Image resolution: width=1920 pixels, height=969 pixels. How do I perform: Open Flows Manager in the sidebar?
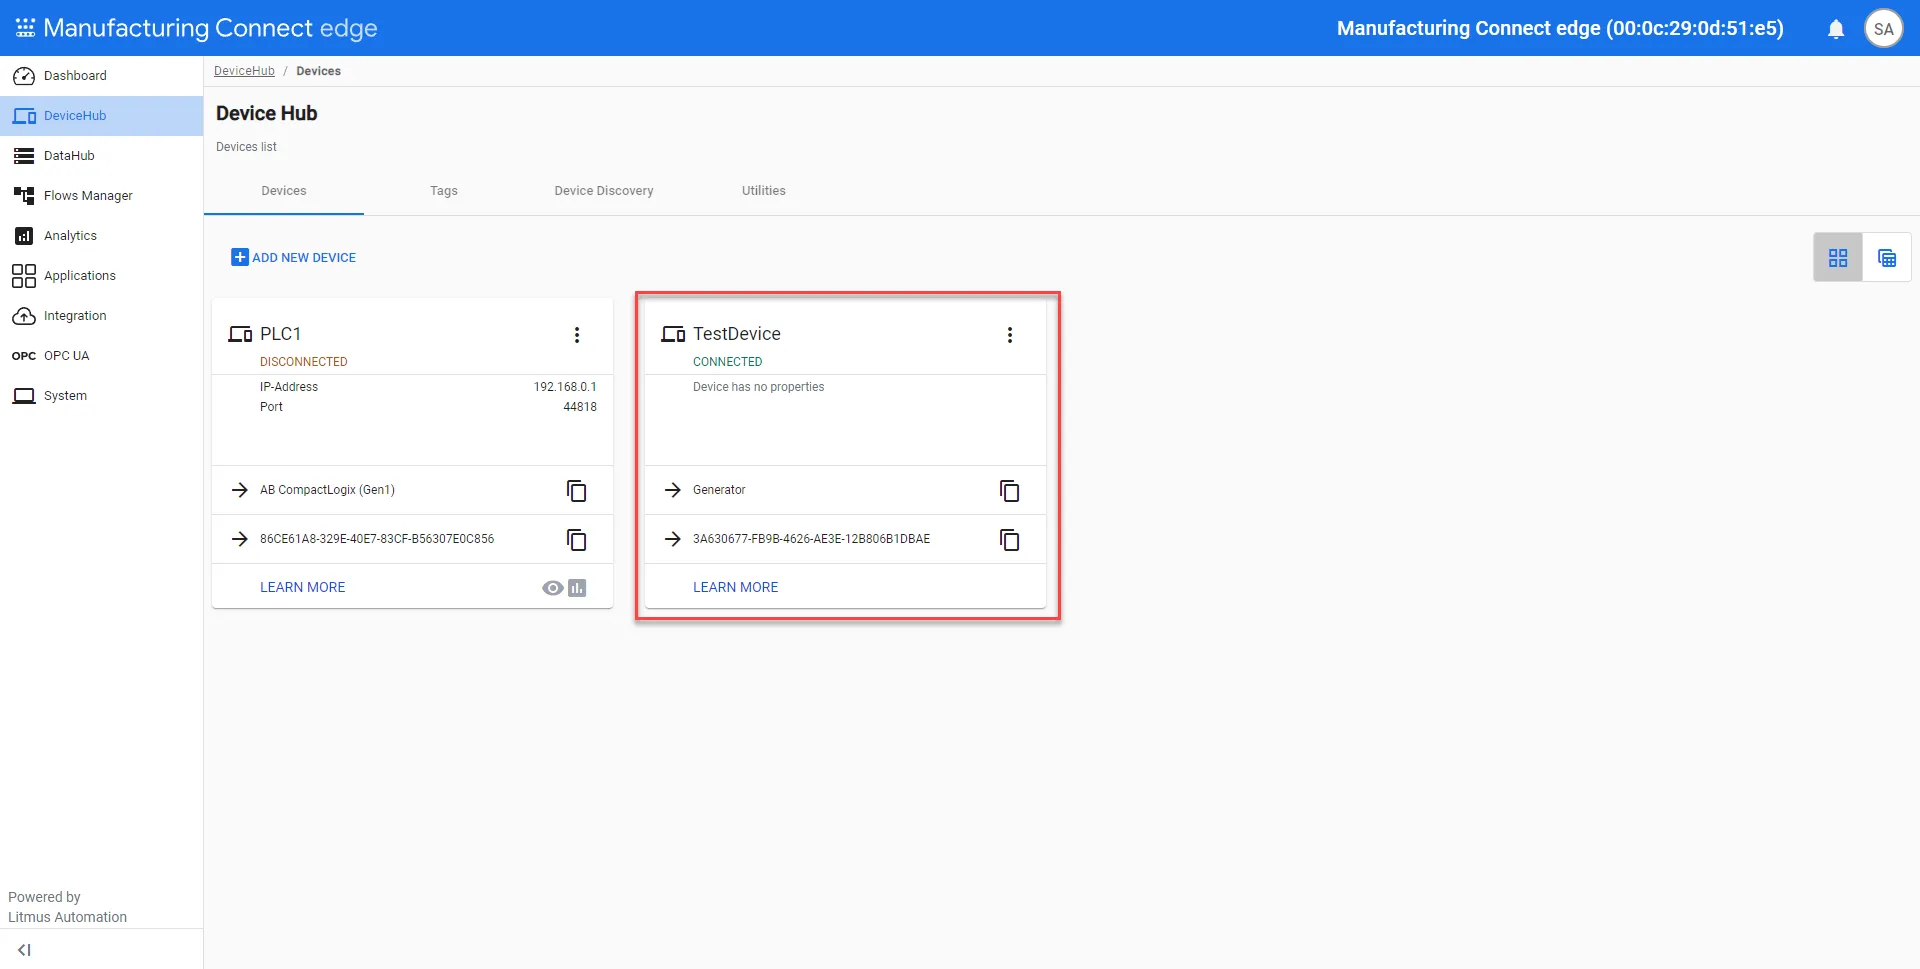click(101, 196)
